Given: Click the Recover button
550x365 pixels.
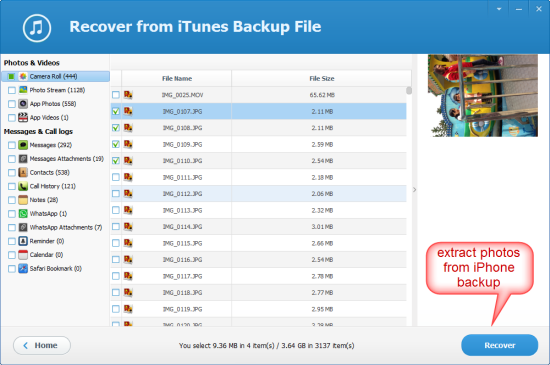Looking at the screenshot, I should 499,345.
